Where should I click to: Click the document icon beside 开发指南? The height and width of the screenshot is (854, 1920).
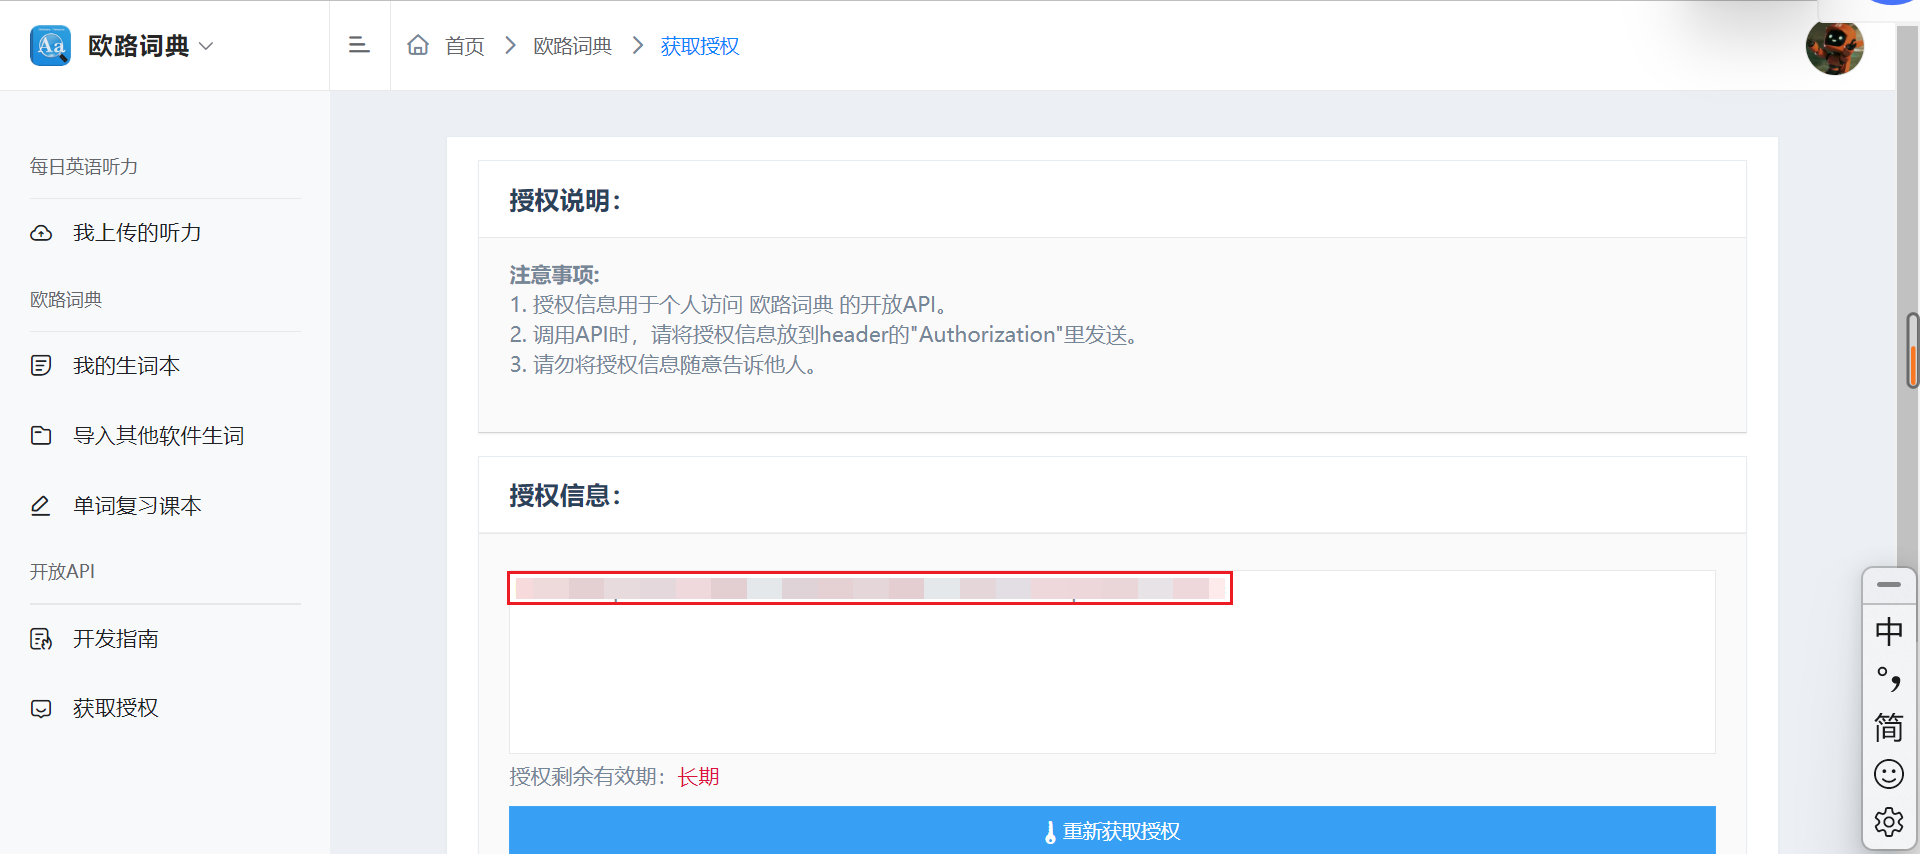tap(41, 639)
